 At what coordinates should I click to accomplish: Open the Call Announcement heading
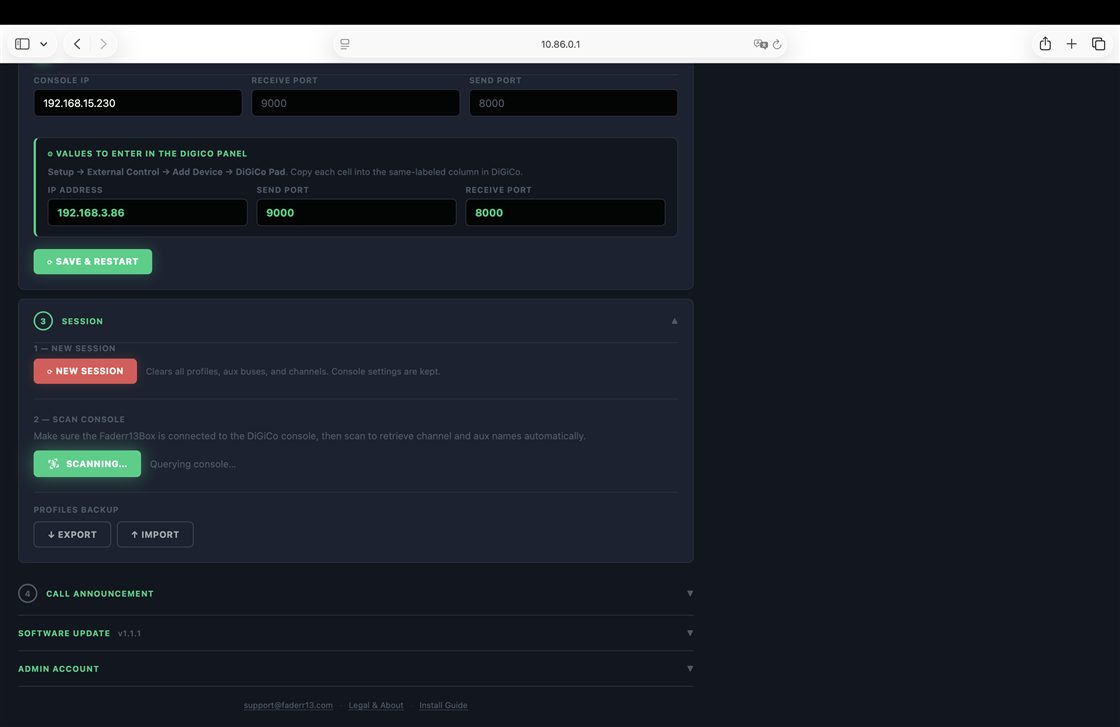click(100, 593)
